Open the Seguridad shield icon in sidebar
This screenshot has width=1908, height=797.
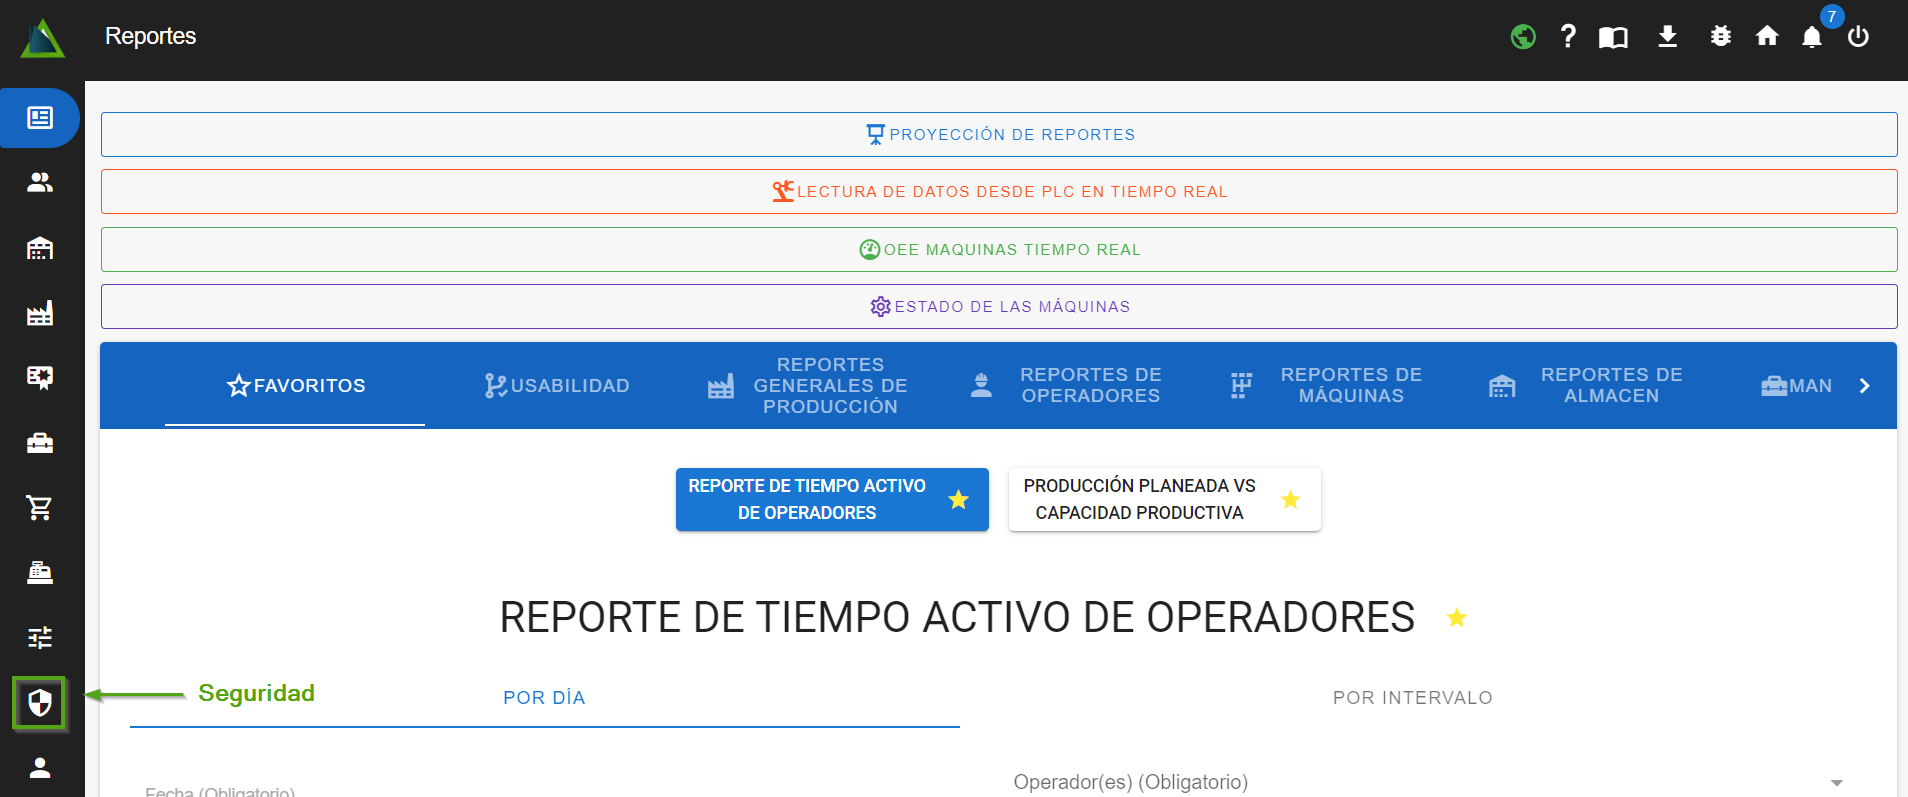(x=40, y=703)
